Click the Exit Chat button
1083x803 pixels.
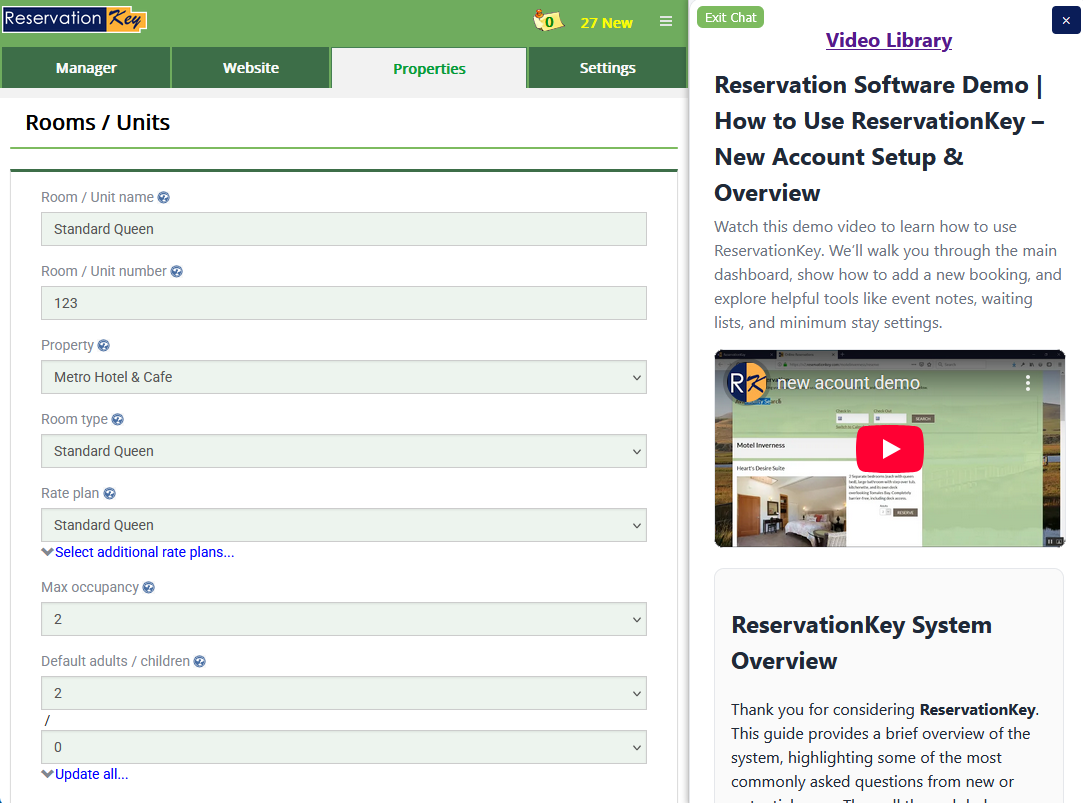click(730, 18)
